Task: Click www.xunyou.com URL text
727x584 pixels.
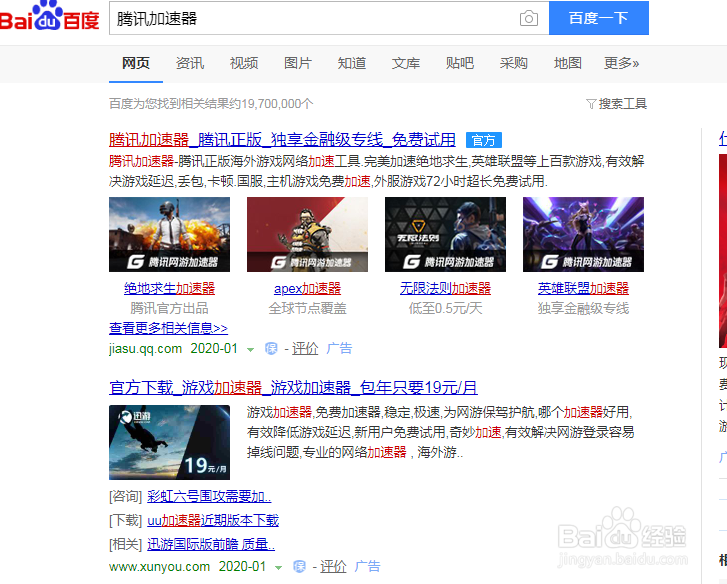Action: (x=159, y=566)
